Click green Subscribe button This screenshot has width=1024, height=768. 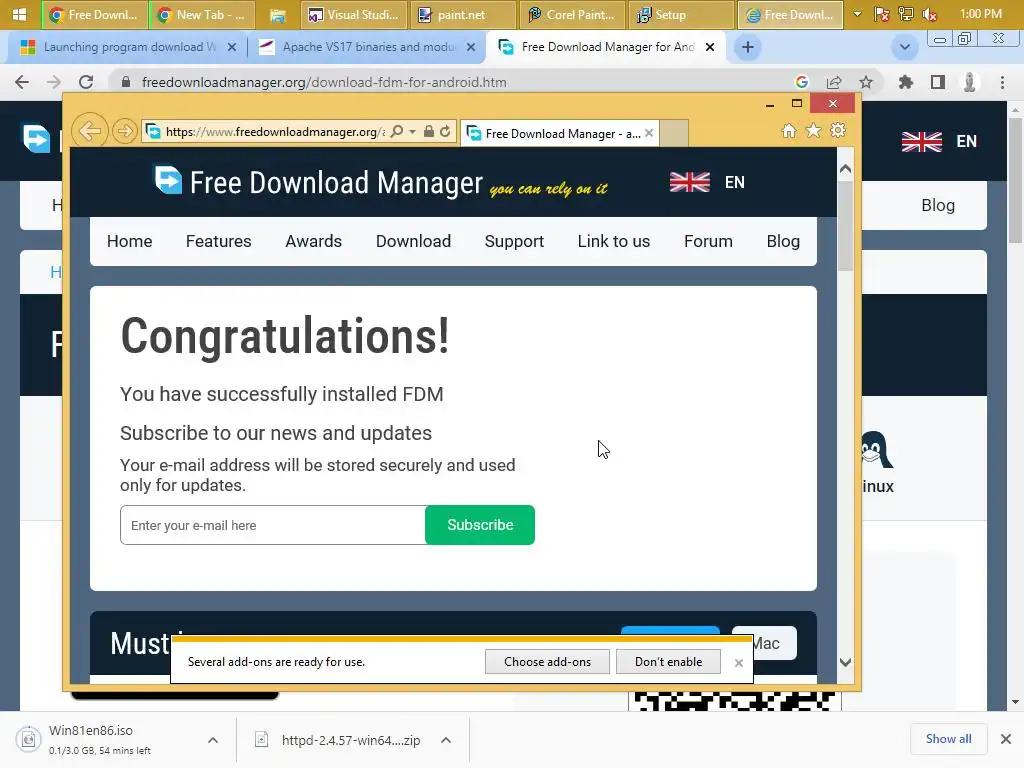(x=480, y=524)
